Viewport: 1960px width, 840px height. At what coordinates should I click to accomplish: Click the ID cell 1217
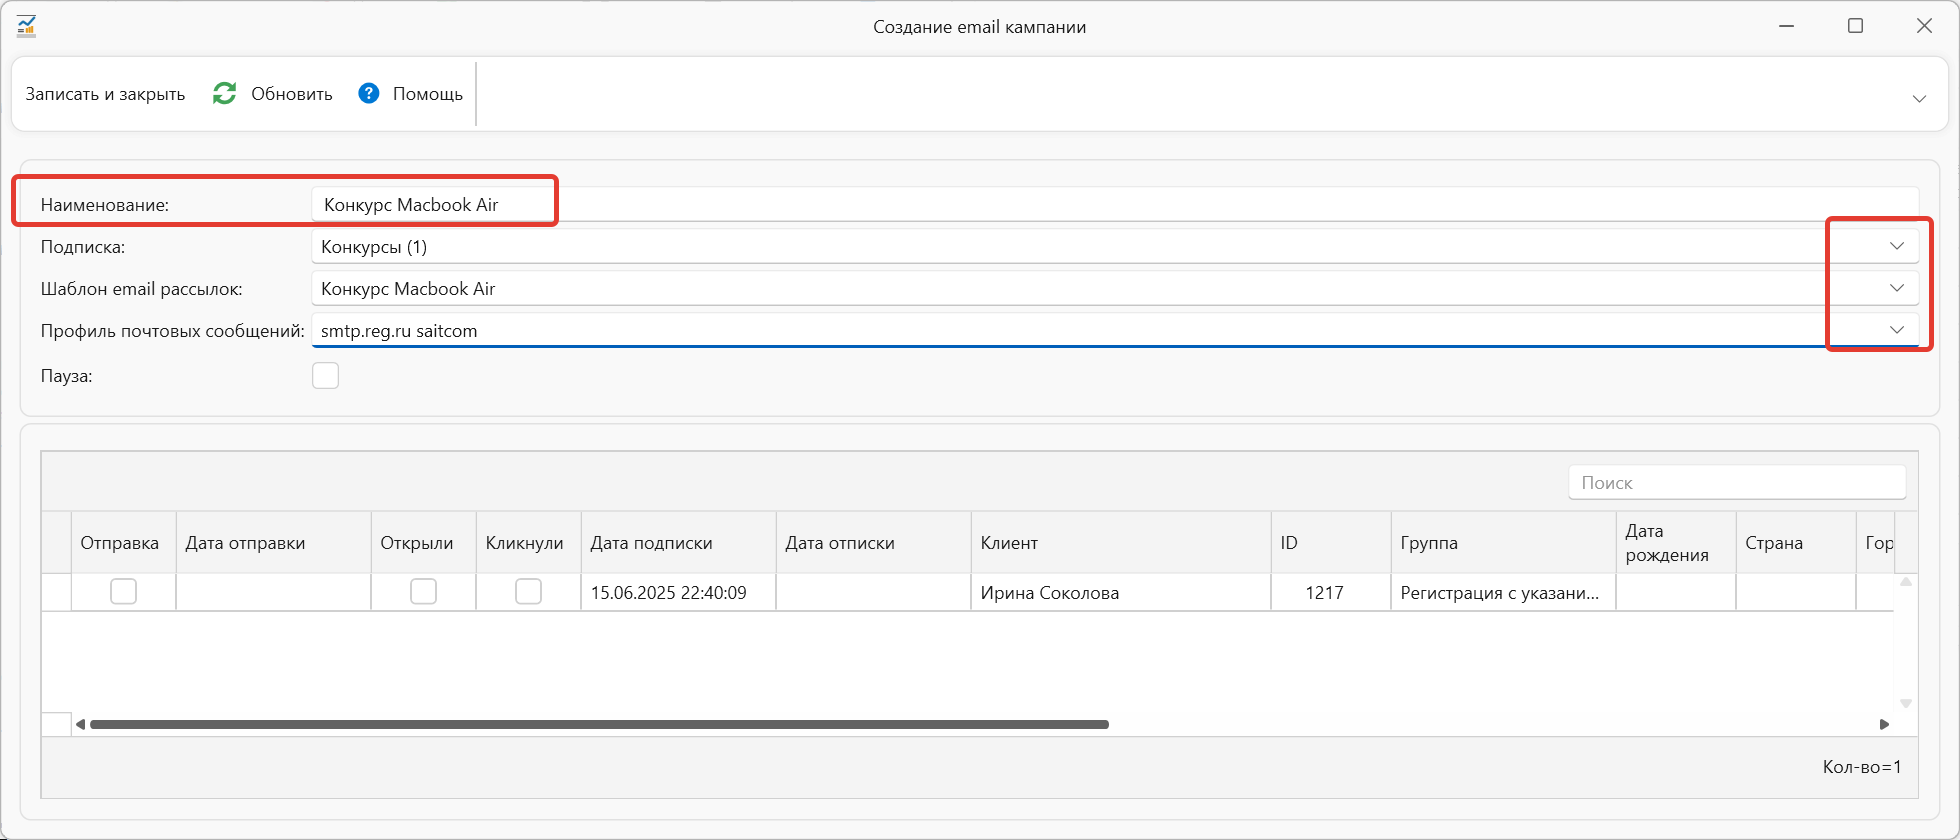pos(1331,592)
